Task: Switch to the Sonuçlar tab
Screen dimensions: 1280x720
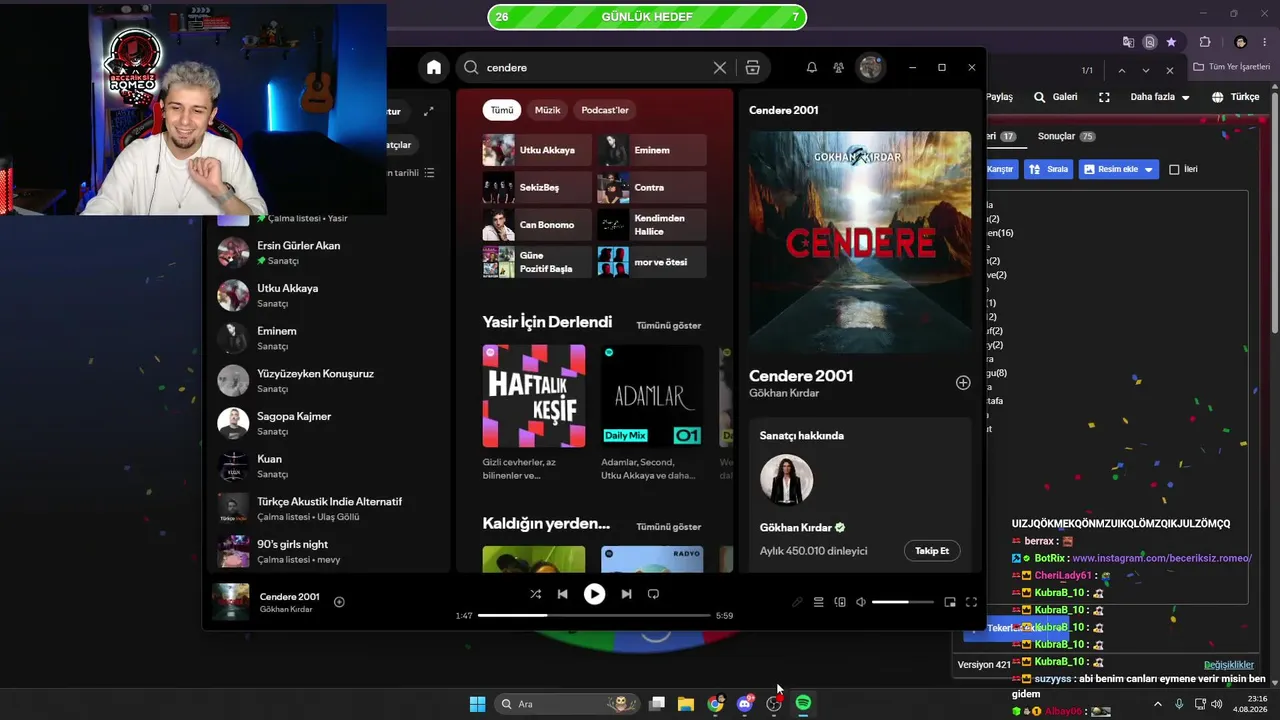Action: pos(1066,136)
